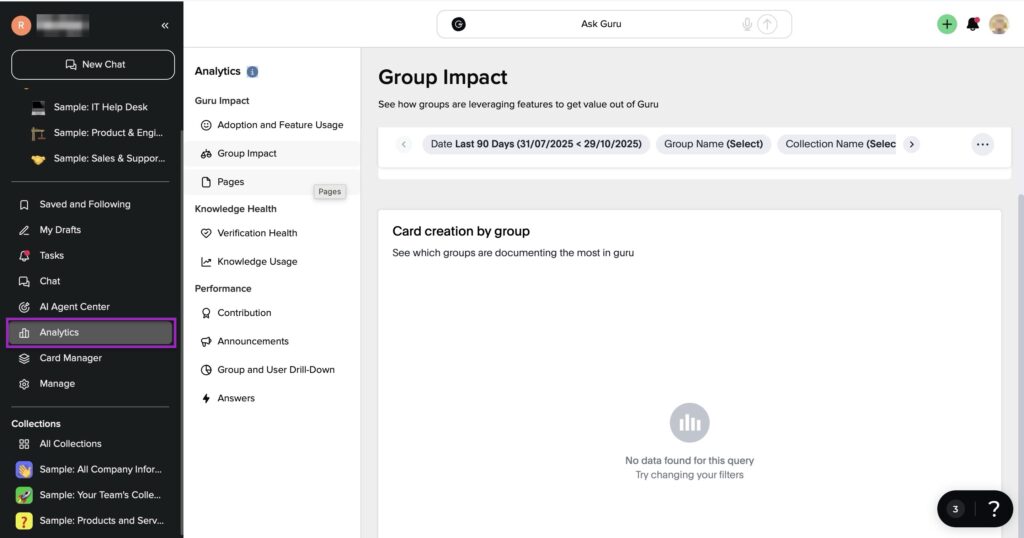Show next filters with right chevron

coord(912,144)
